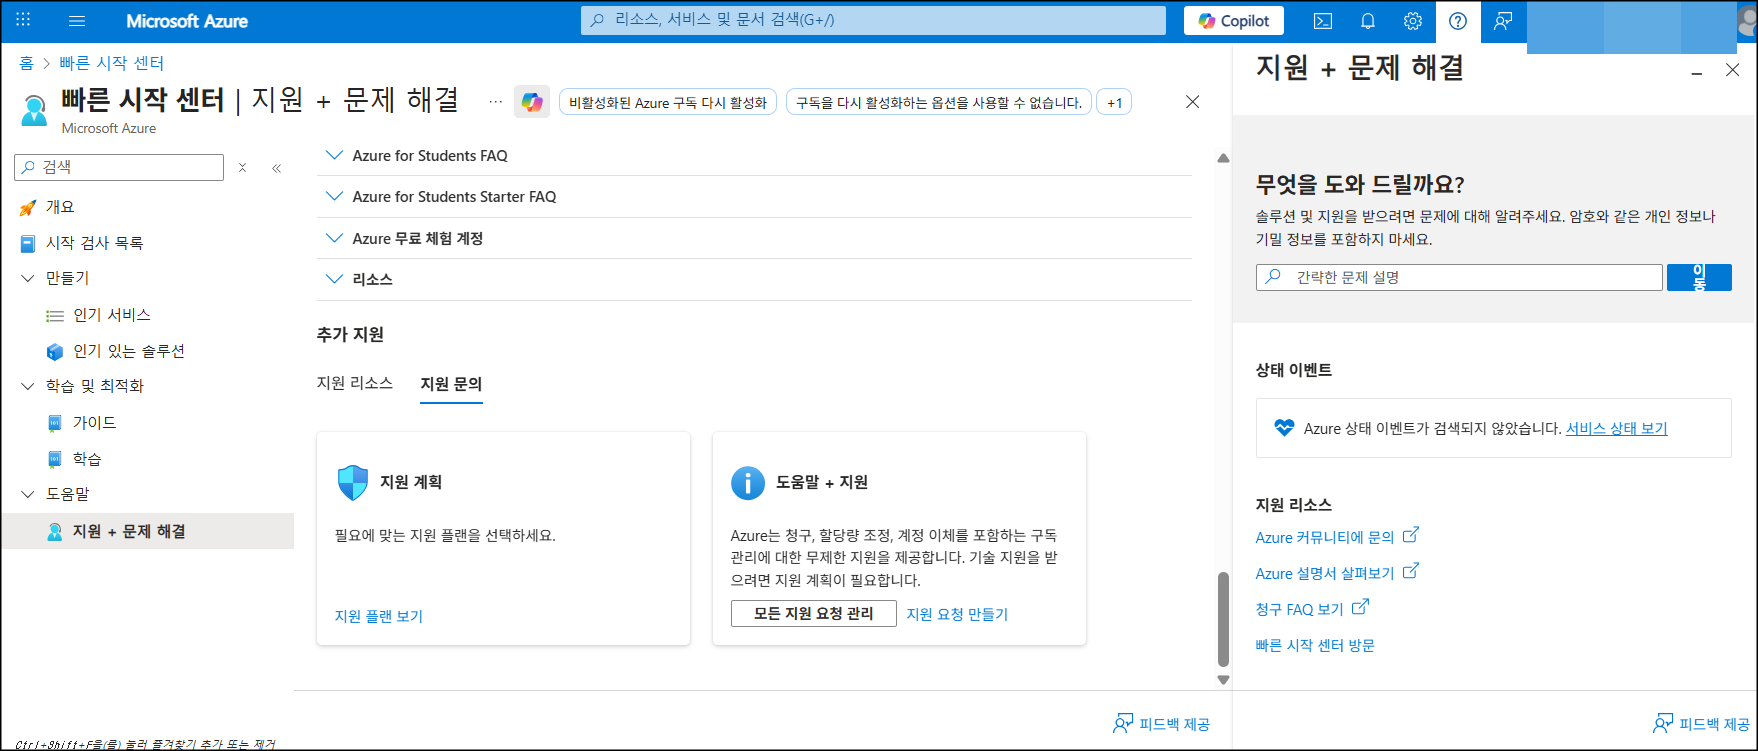Open the apps grid launcher

coord(23,20)
